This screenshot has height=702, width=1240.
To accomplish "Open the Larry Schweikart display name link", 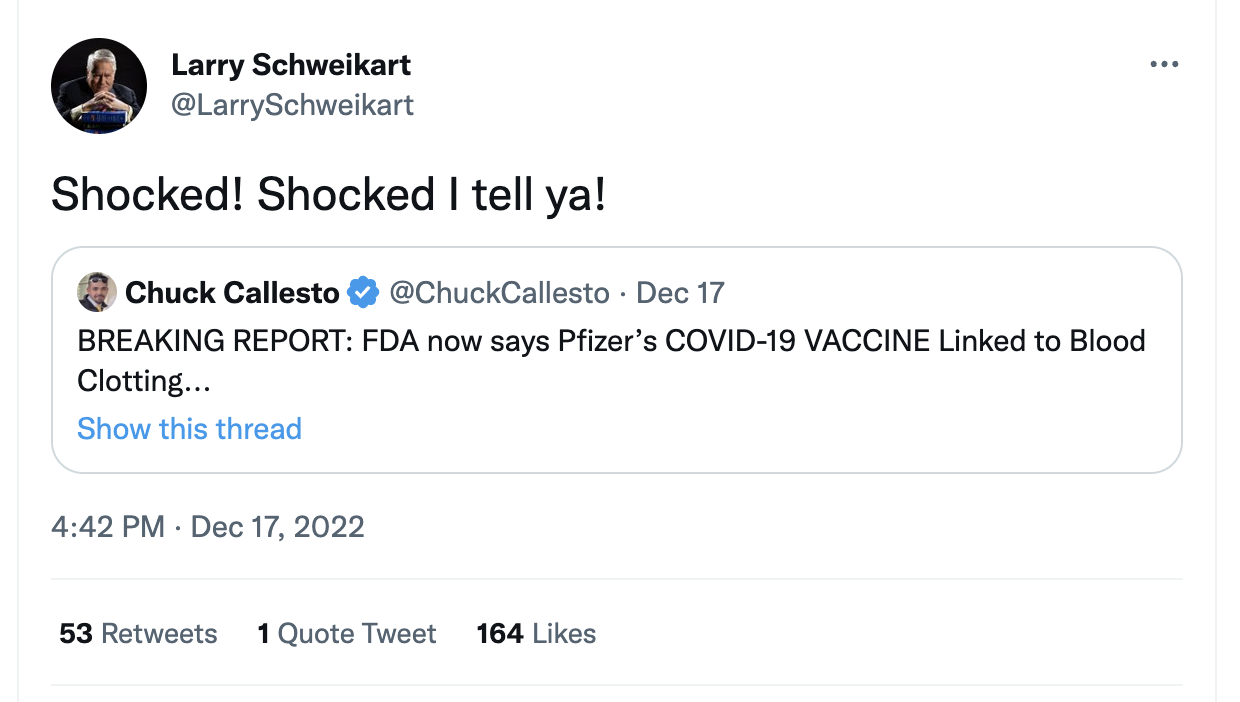I will tap(291, 65).
